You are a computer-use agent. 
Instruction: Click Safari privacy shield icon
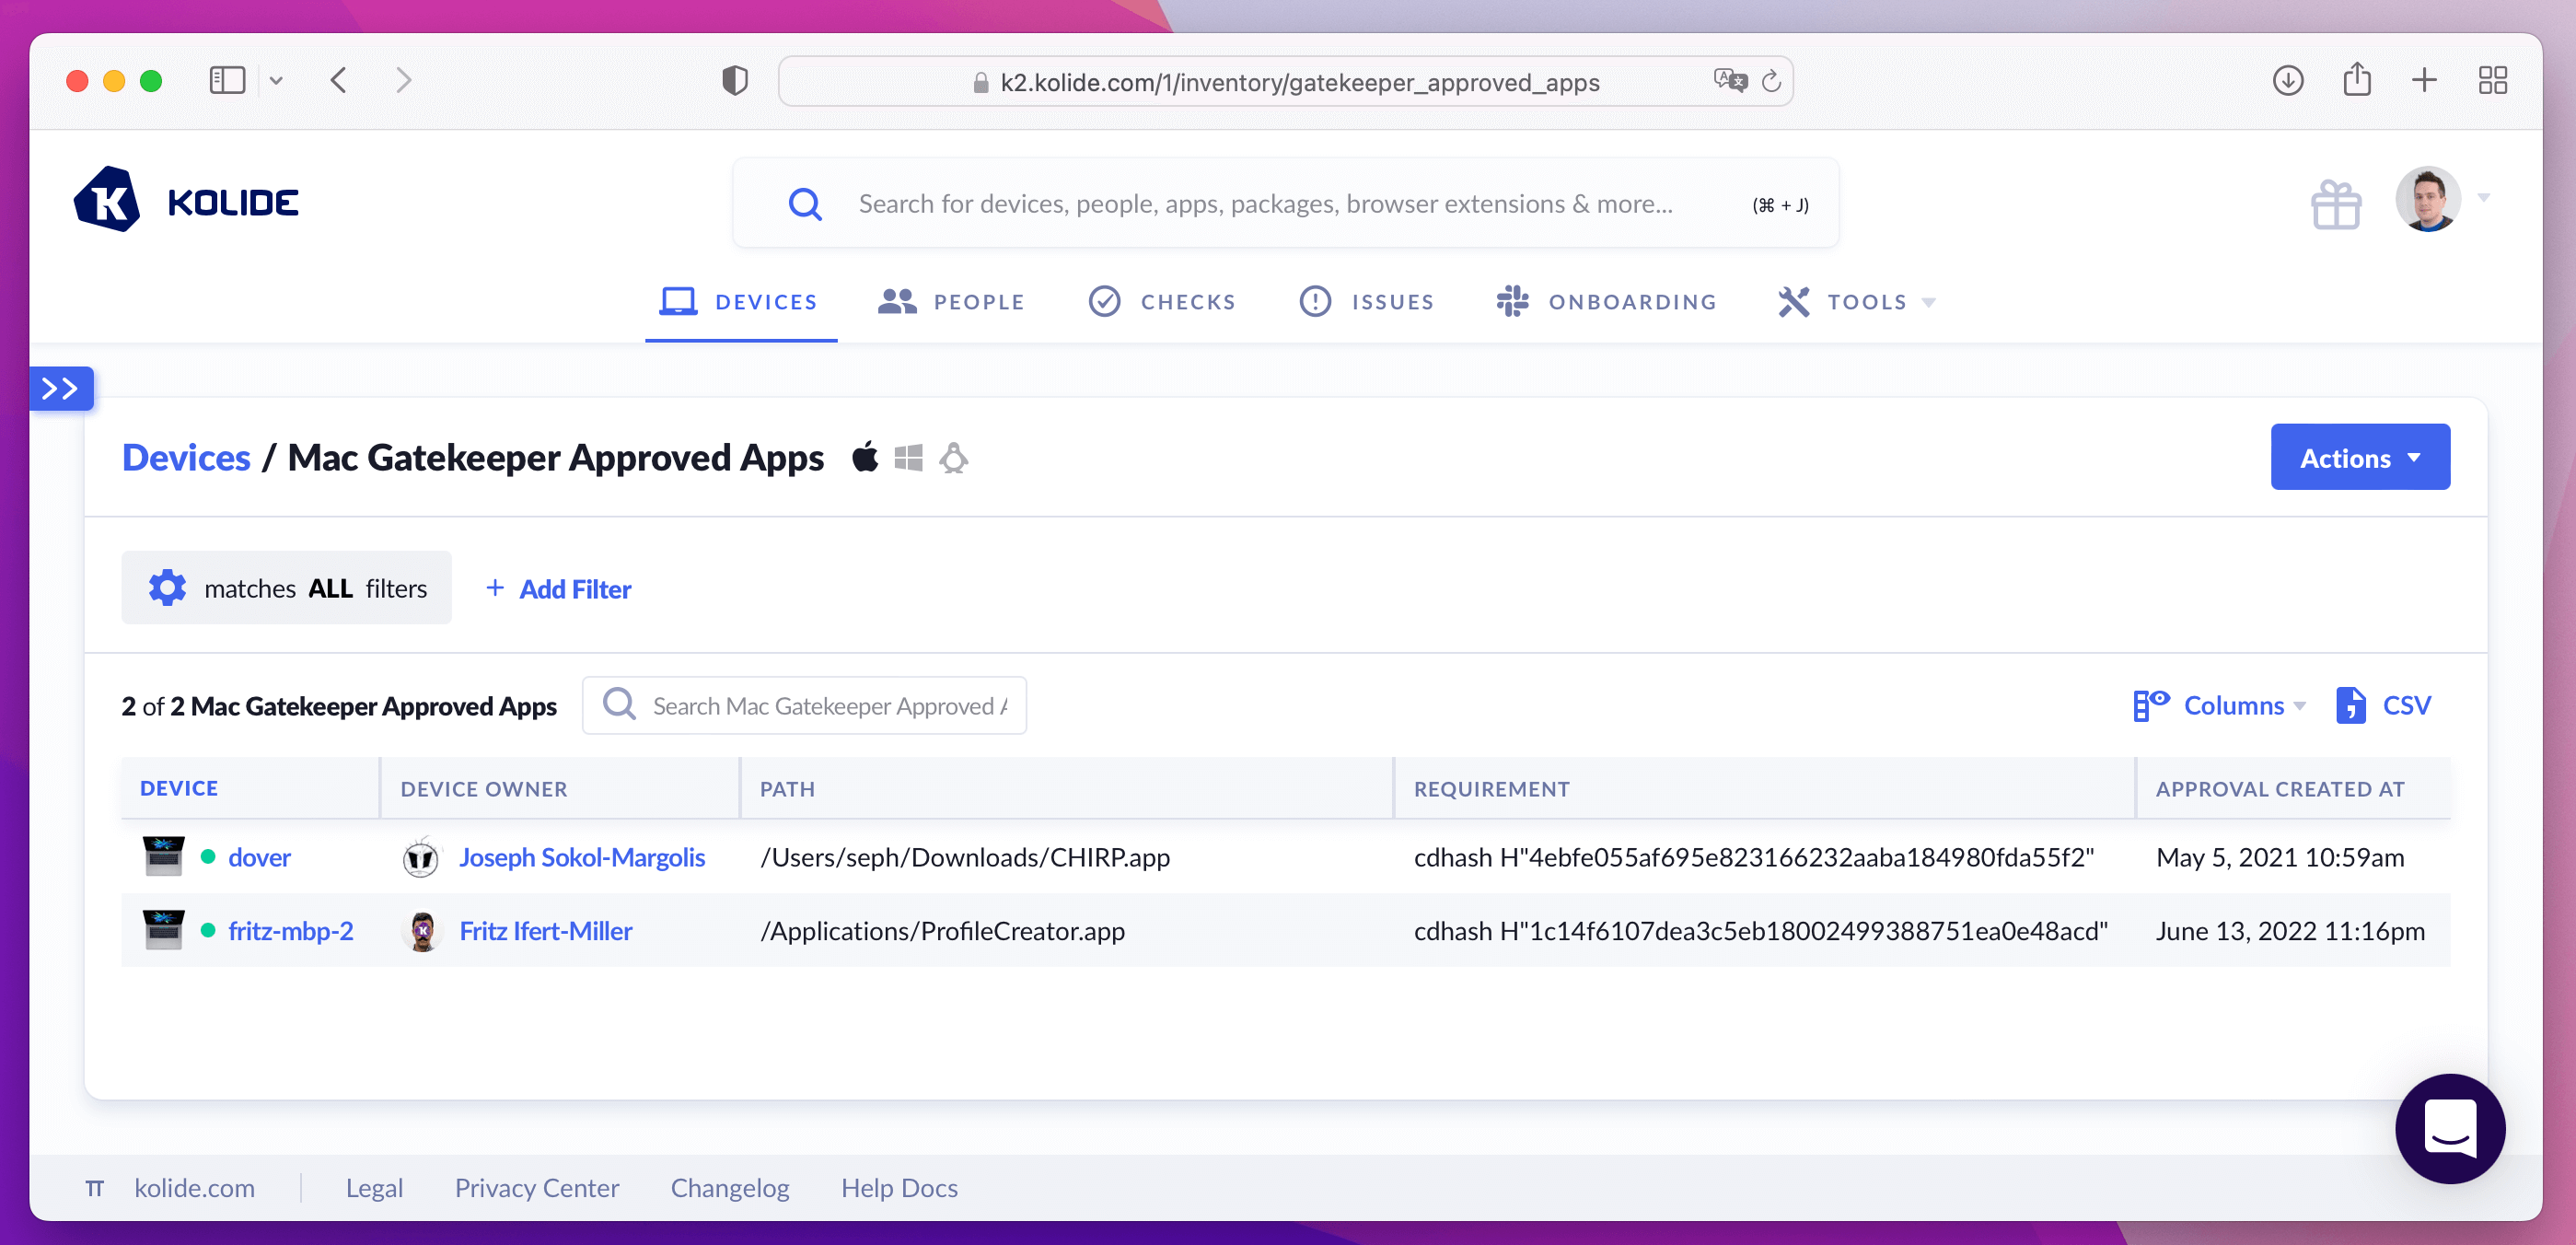[x=735, y=81]
